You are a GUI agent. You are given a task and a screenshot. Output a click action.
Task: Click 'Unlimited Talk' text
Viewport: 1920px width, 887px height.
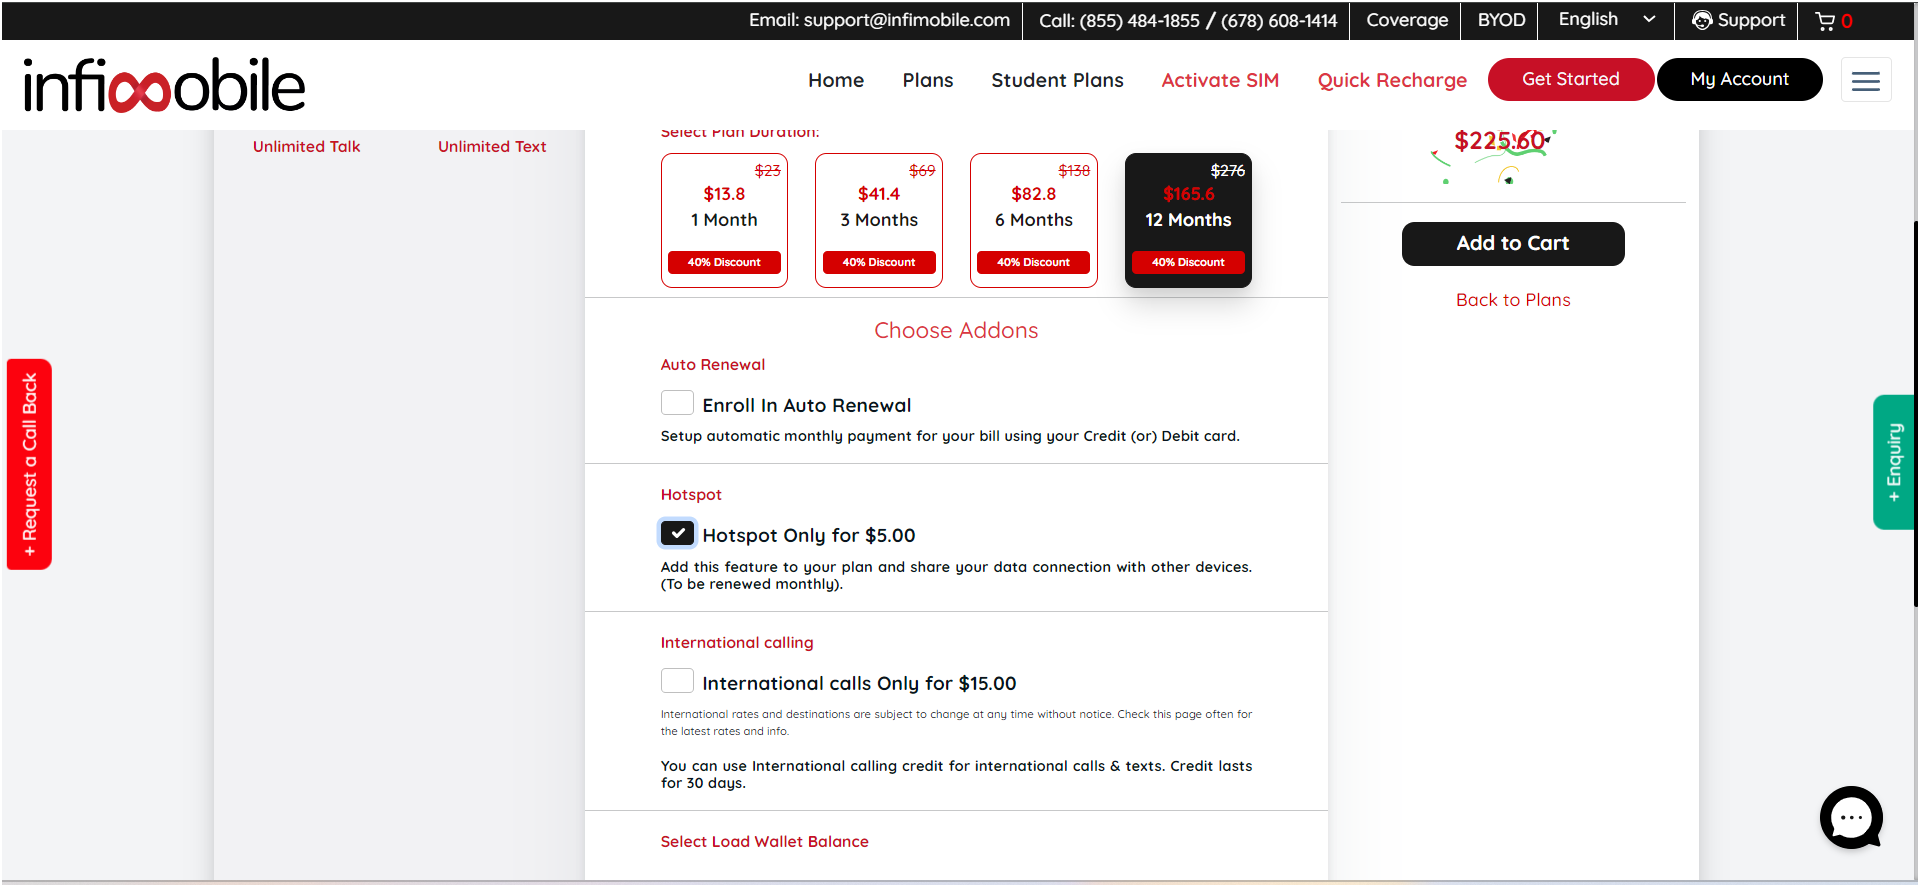[x=306, y=147]
